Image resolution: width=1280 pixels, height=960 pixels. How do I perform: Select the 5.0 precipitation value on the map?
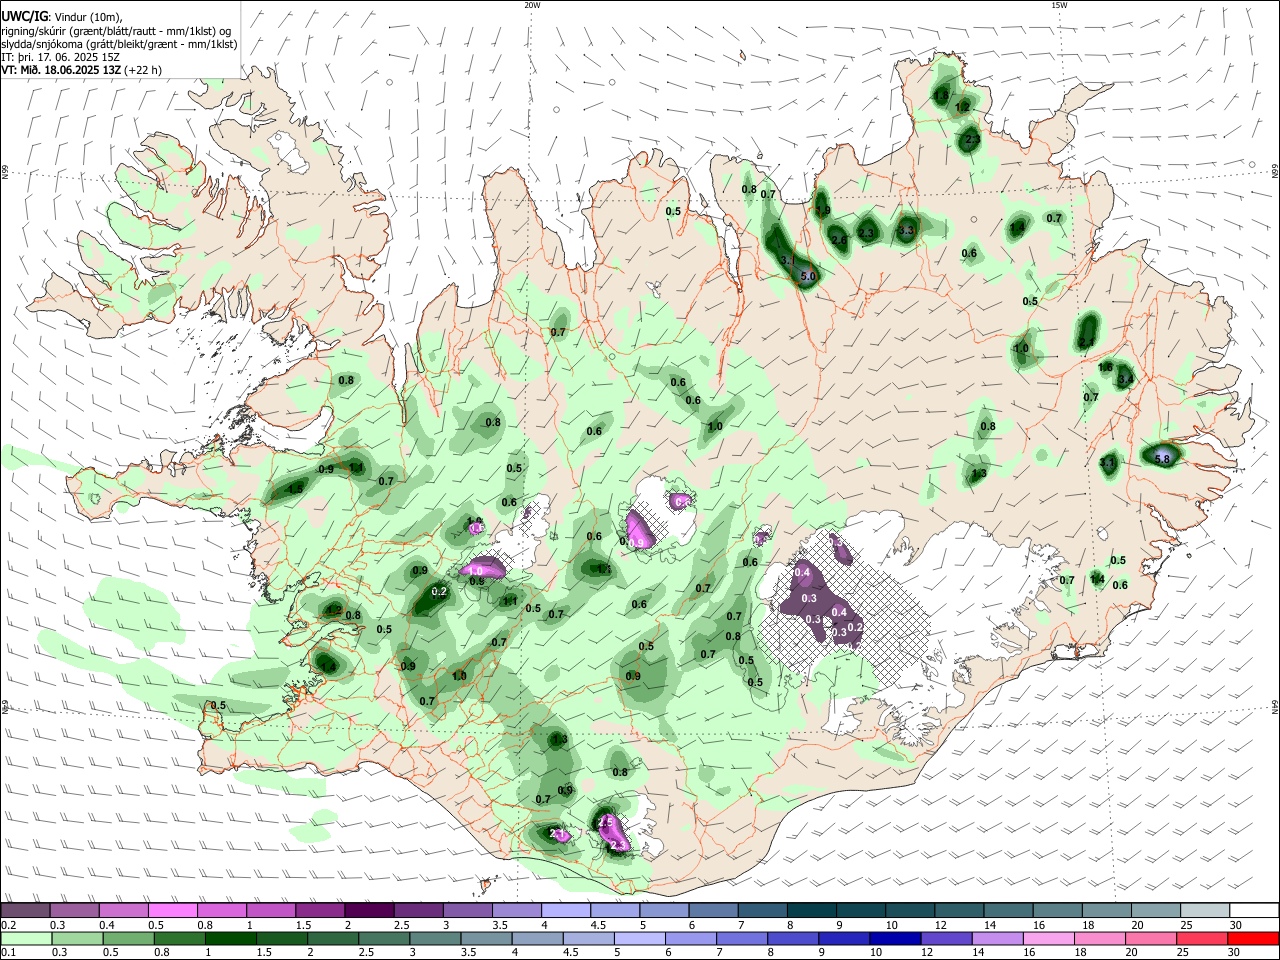809,276
